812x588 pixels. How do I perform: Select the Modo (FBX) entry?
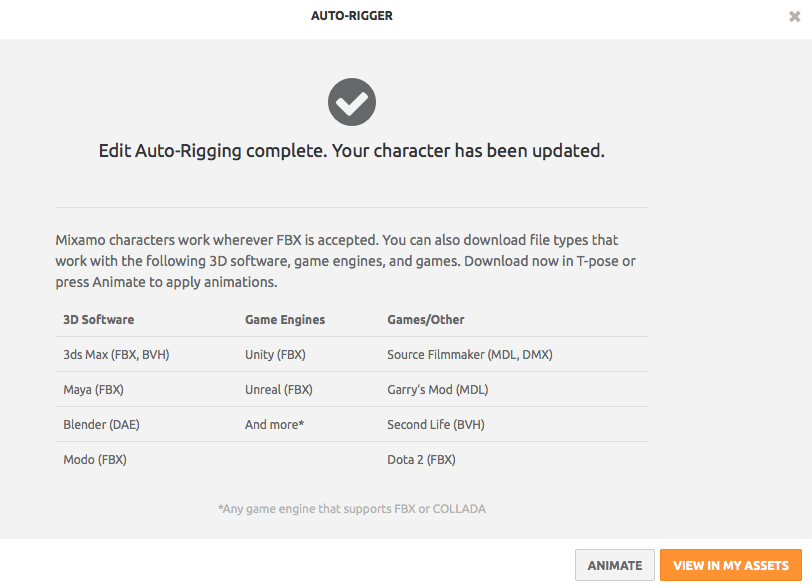point(95,460)
